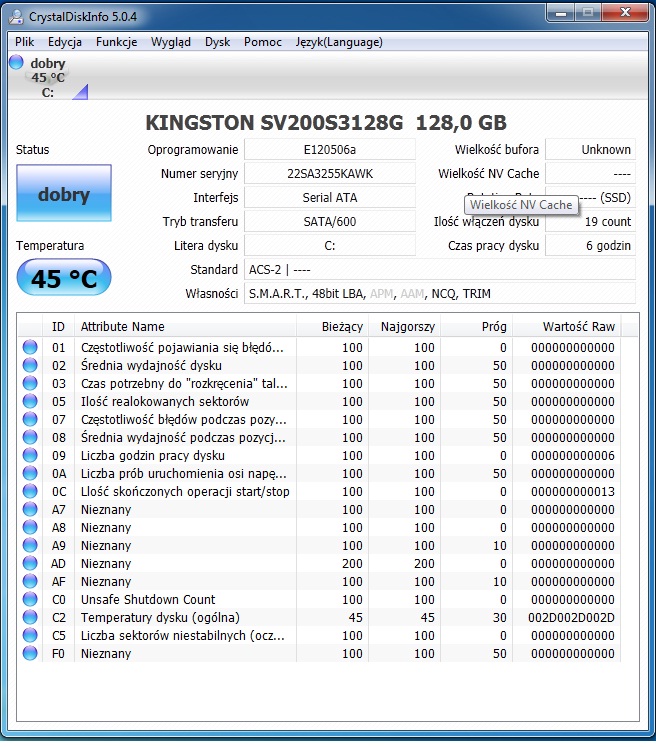656x747 pixels.
Task: Click the ID column header
Action: point(58,326)
